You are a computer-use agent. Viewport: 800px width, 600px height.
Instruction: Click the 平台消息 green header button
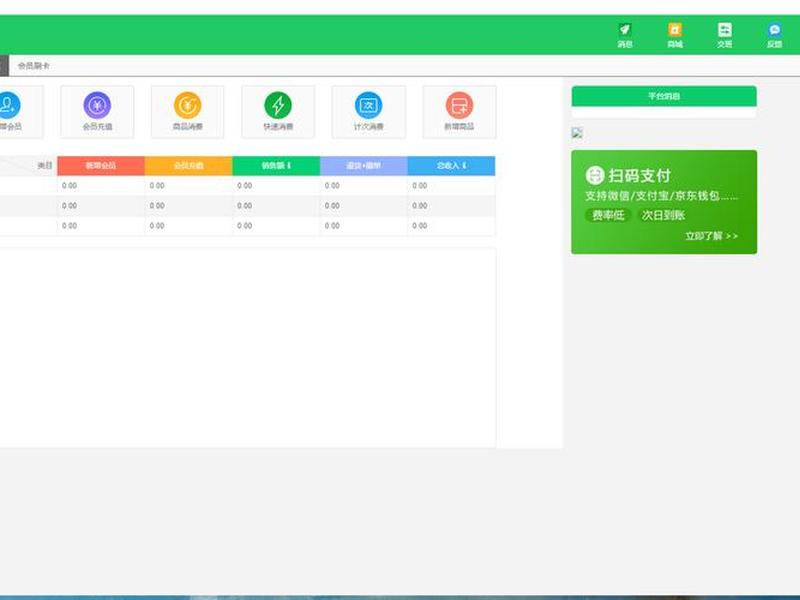coord(664,96)
